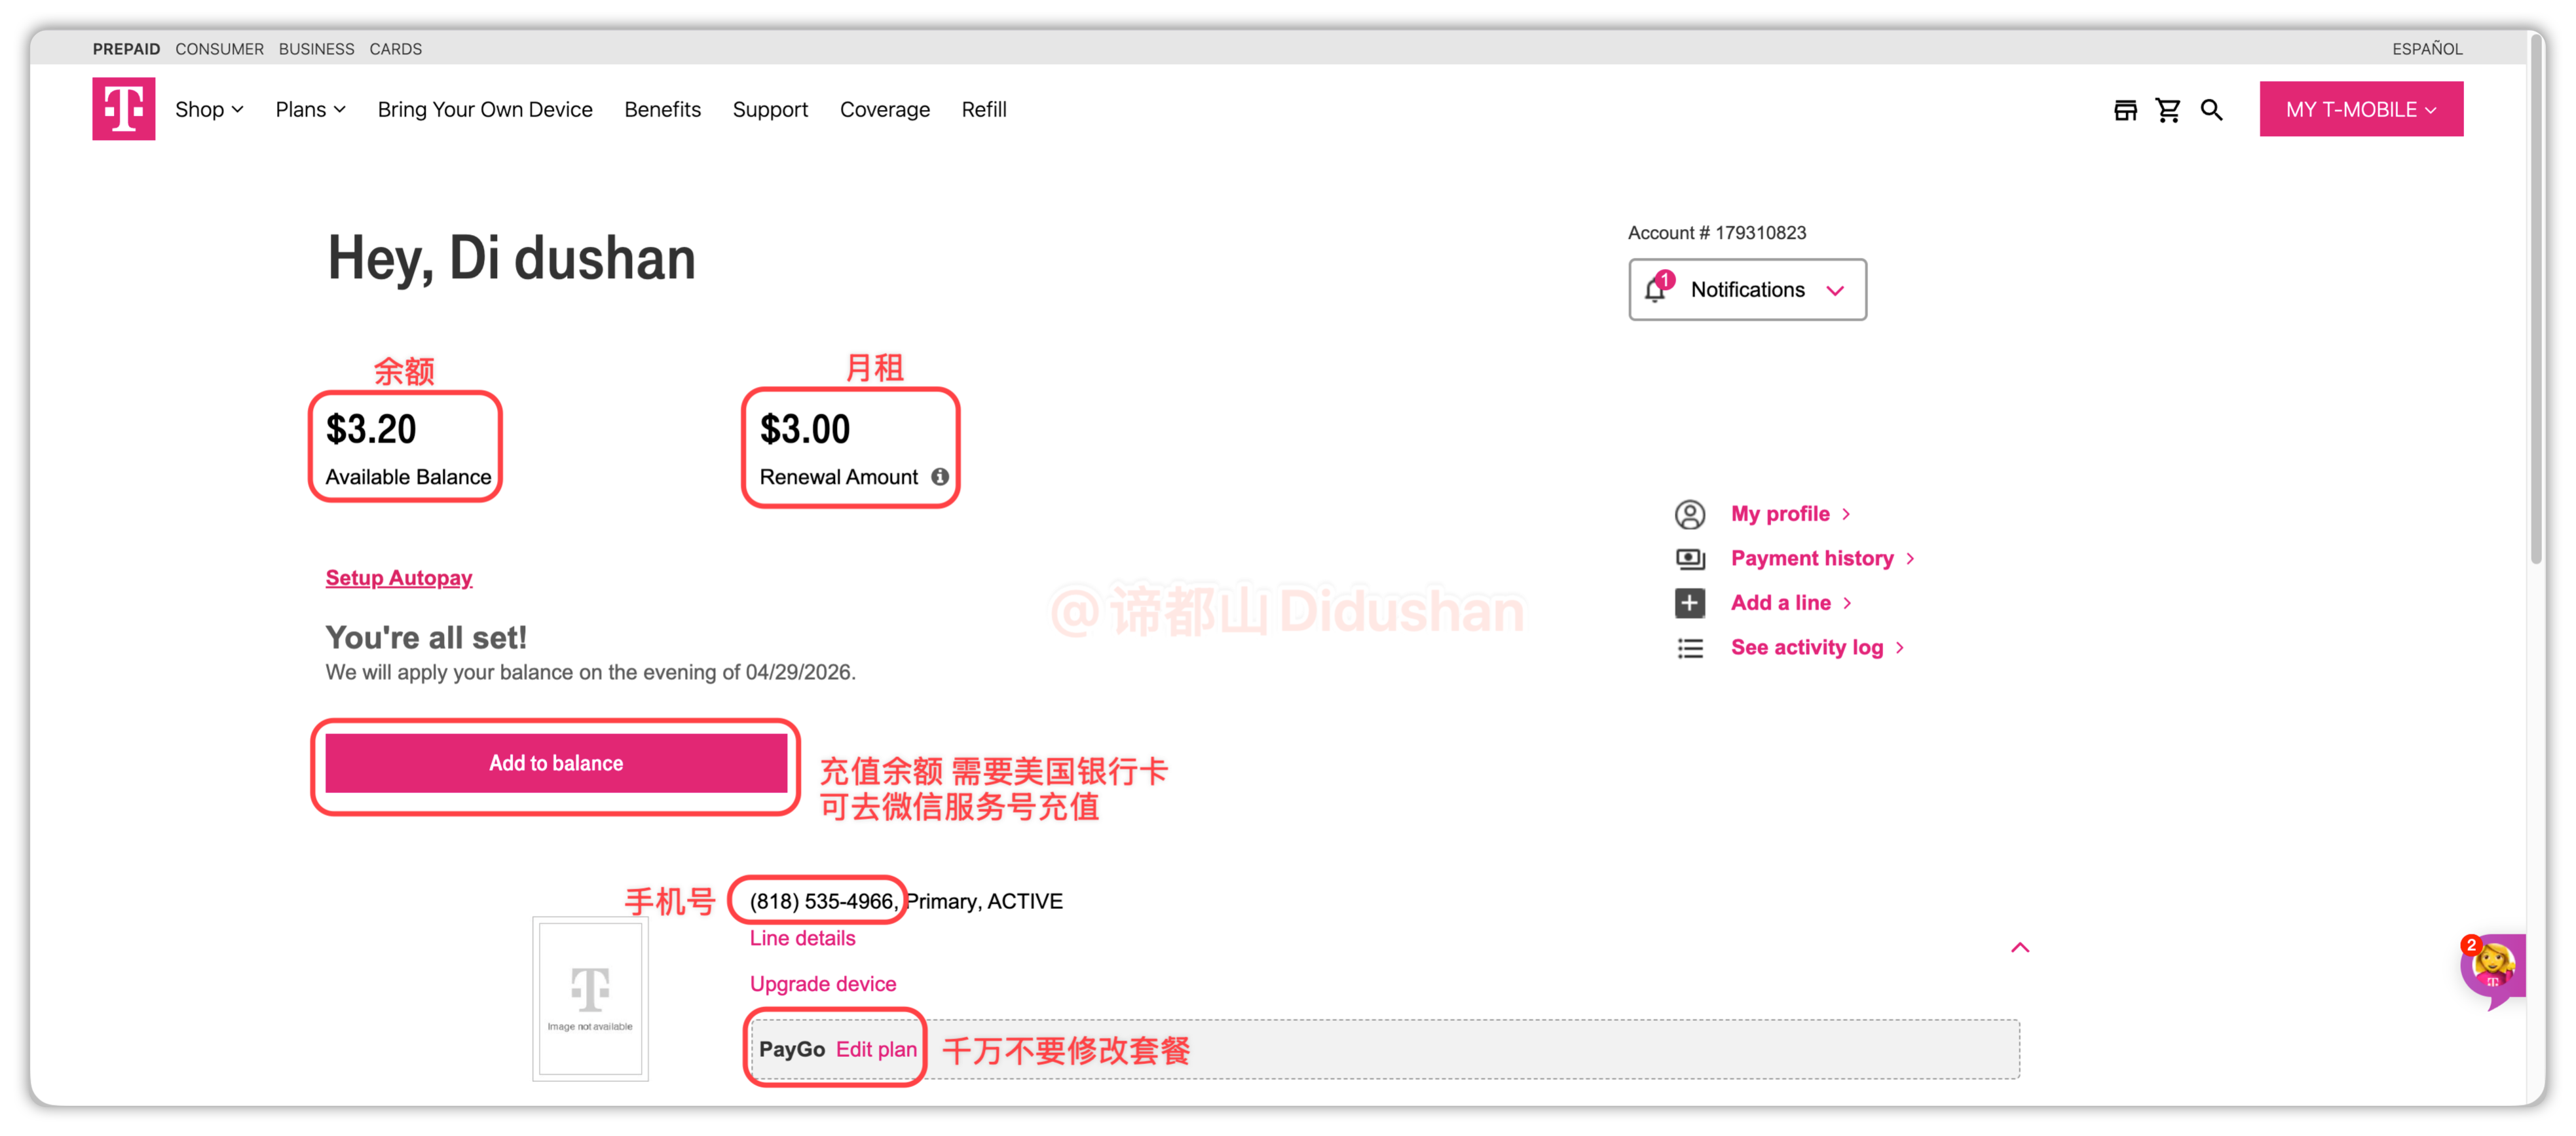Click the search magnifier icon
This screenshot has height=1136, width=2576.
pos(2212,110)
